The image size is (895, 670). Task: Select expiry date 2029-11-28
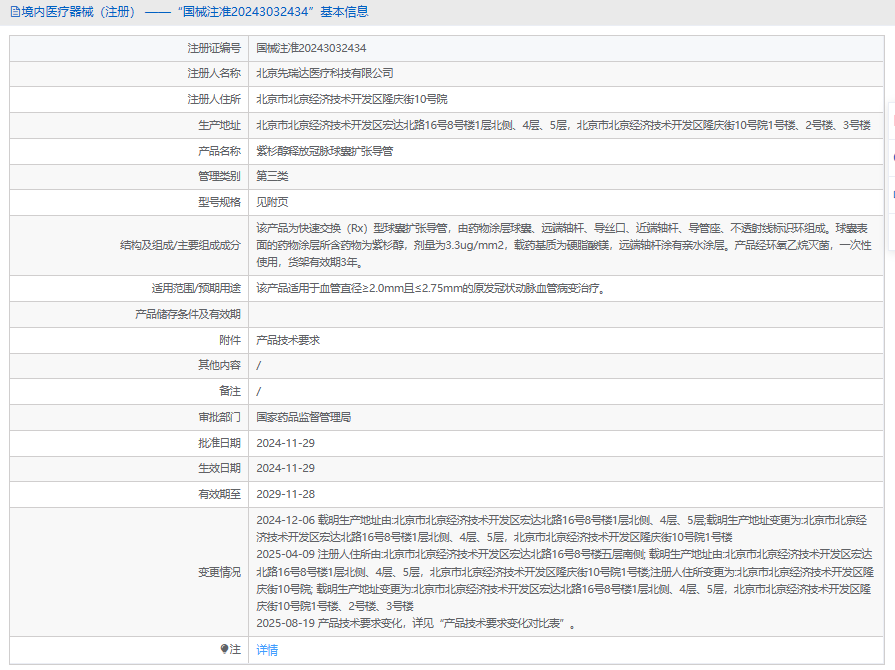point(285,494)
